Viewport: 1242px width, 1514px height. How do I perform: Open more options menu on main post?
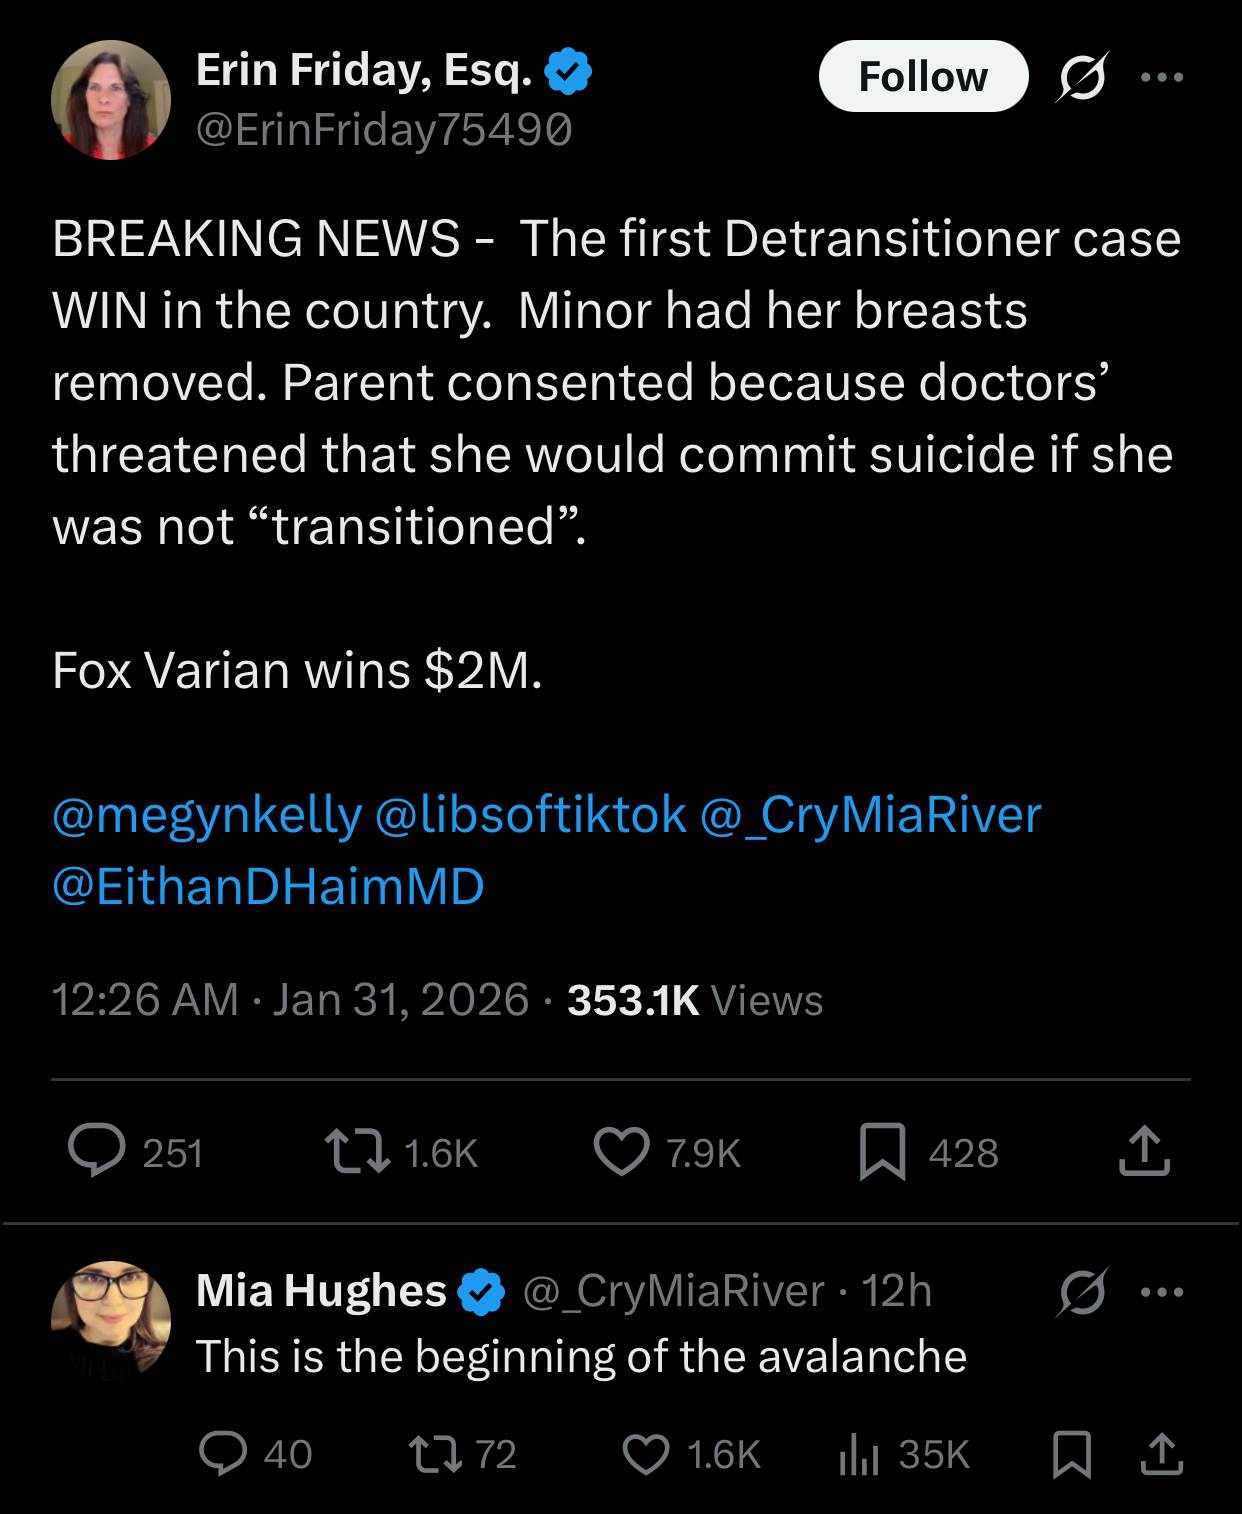coord(1162,77)
